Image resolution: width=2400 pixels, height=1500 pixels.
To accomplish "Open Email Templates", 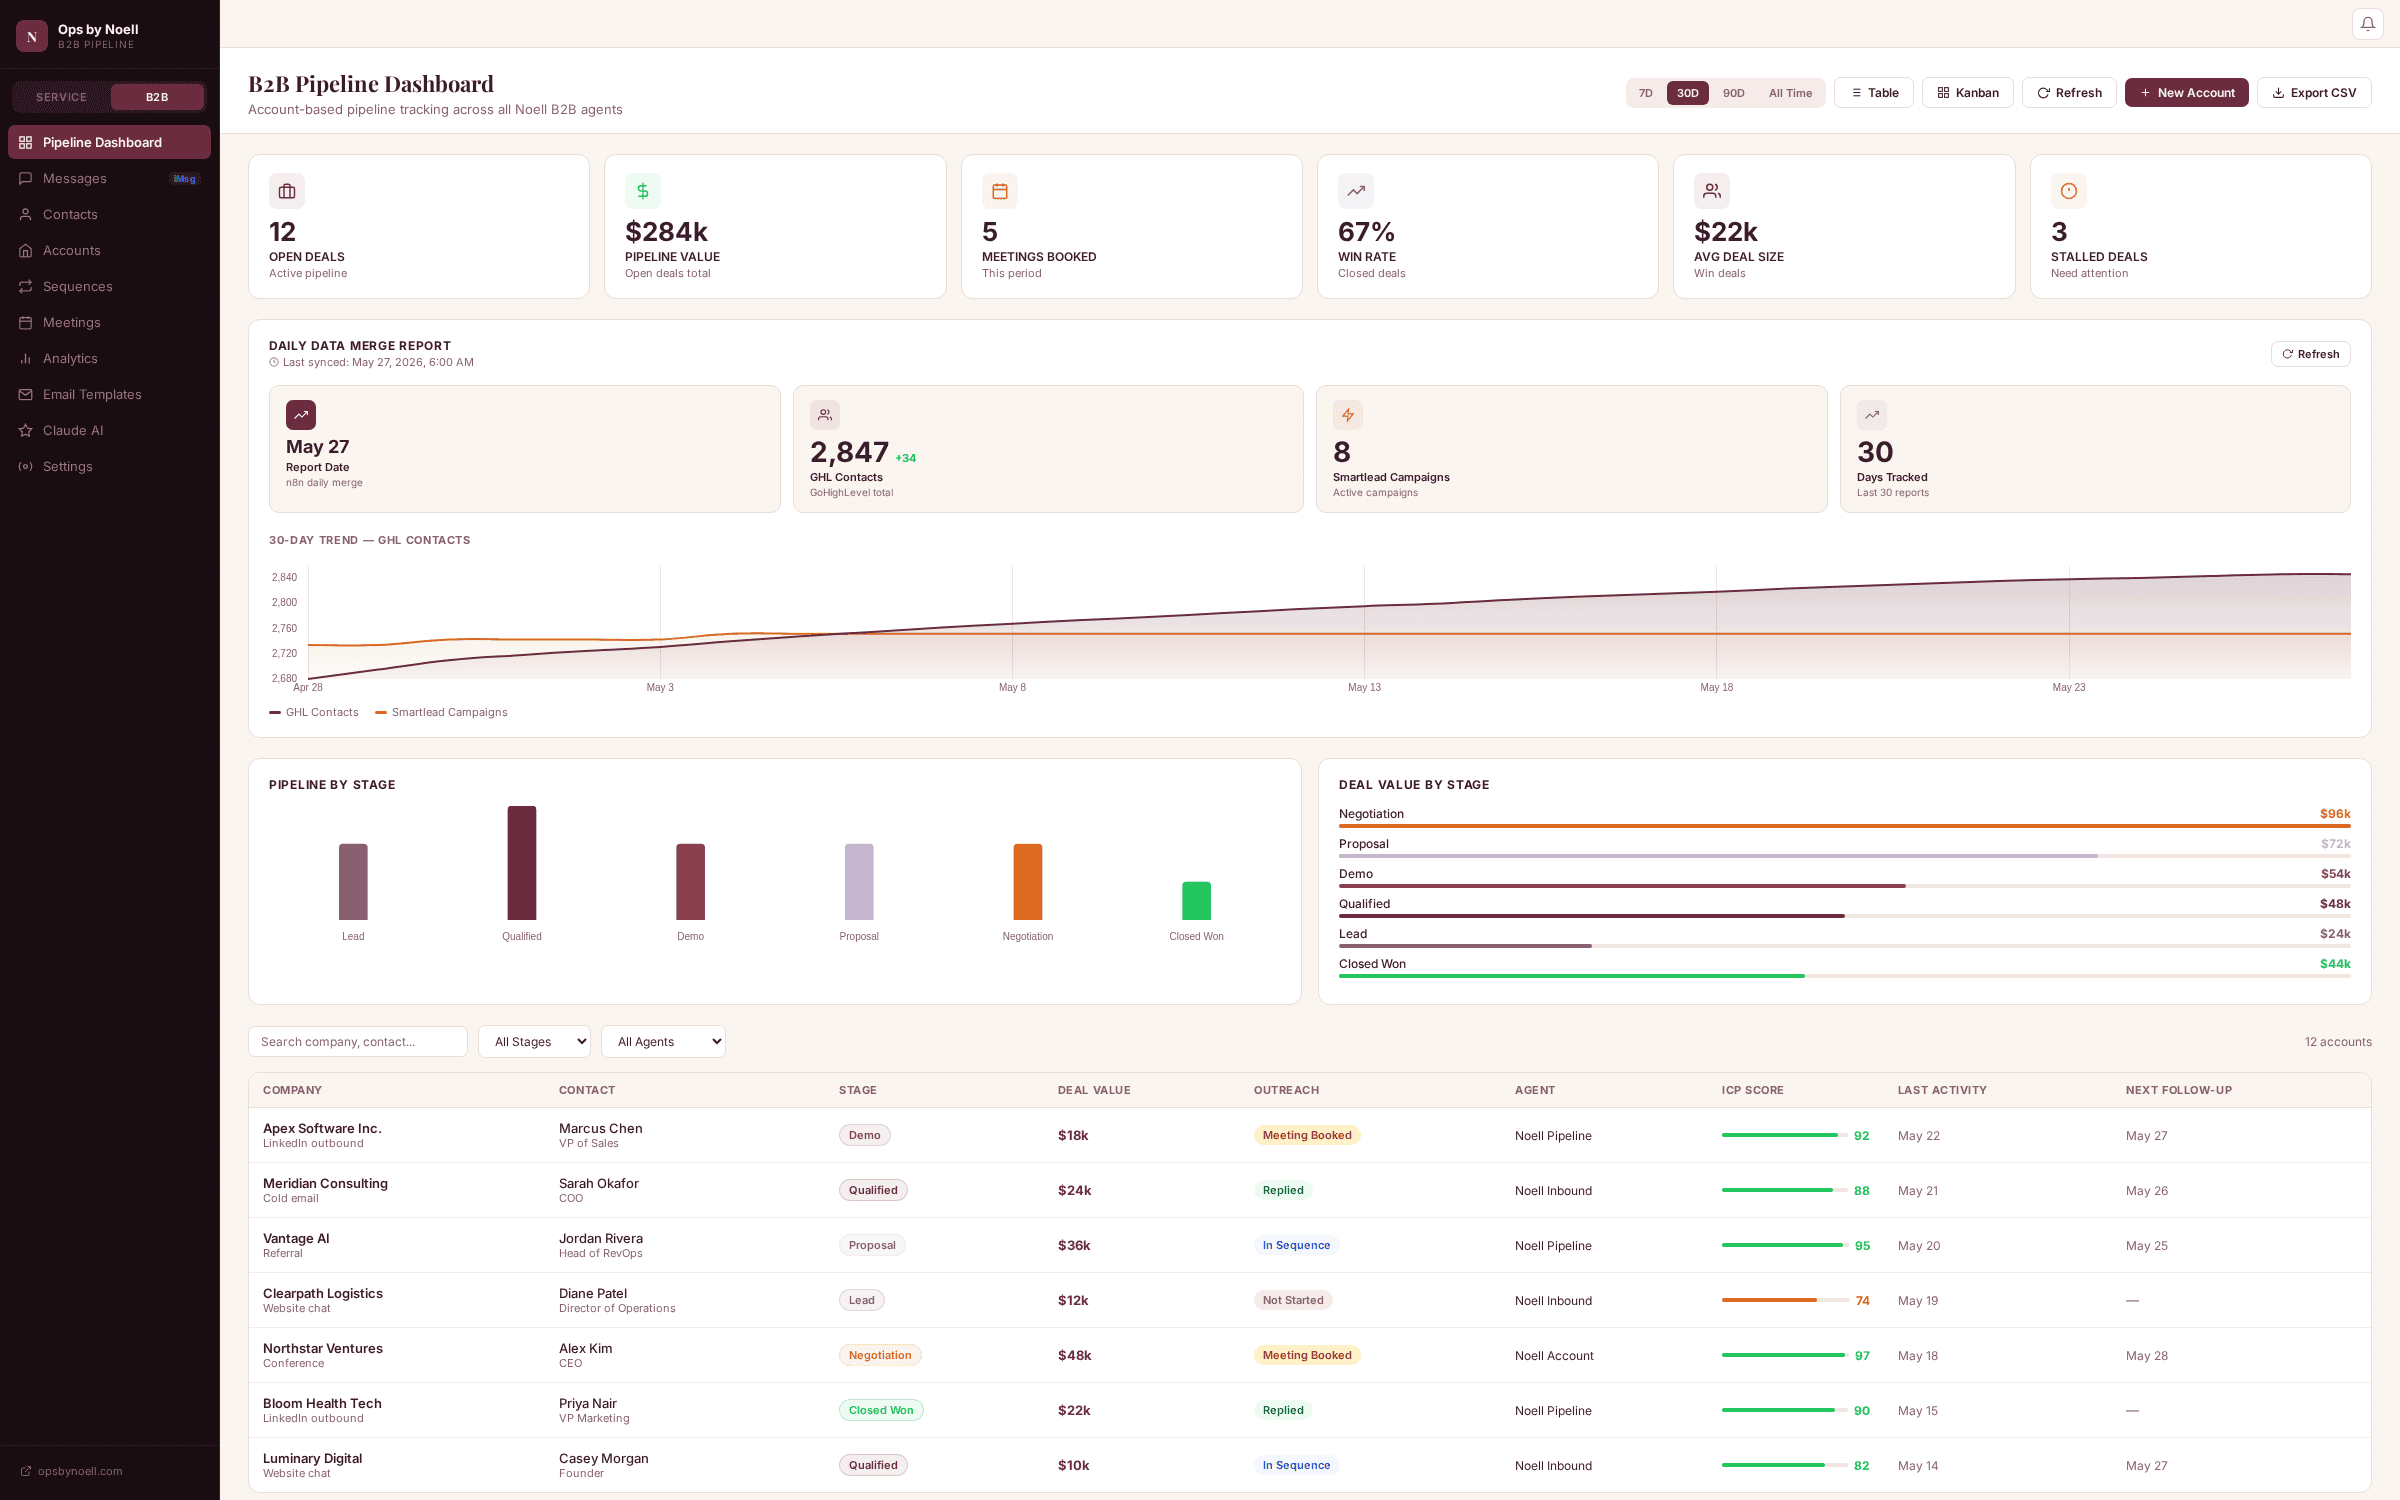I will click(x=109, y=394).
